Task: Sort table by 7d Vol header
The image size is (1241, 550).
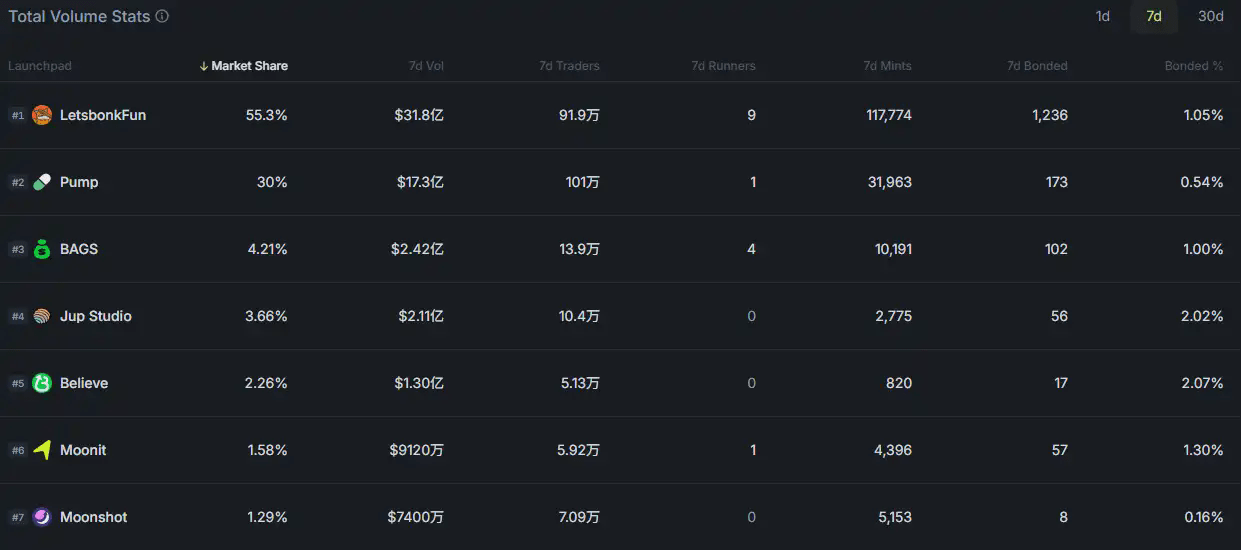Action: point(426,66)
